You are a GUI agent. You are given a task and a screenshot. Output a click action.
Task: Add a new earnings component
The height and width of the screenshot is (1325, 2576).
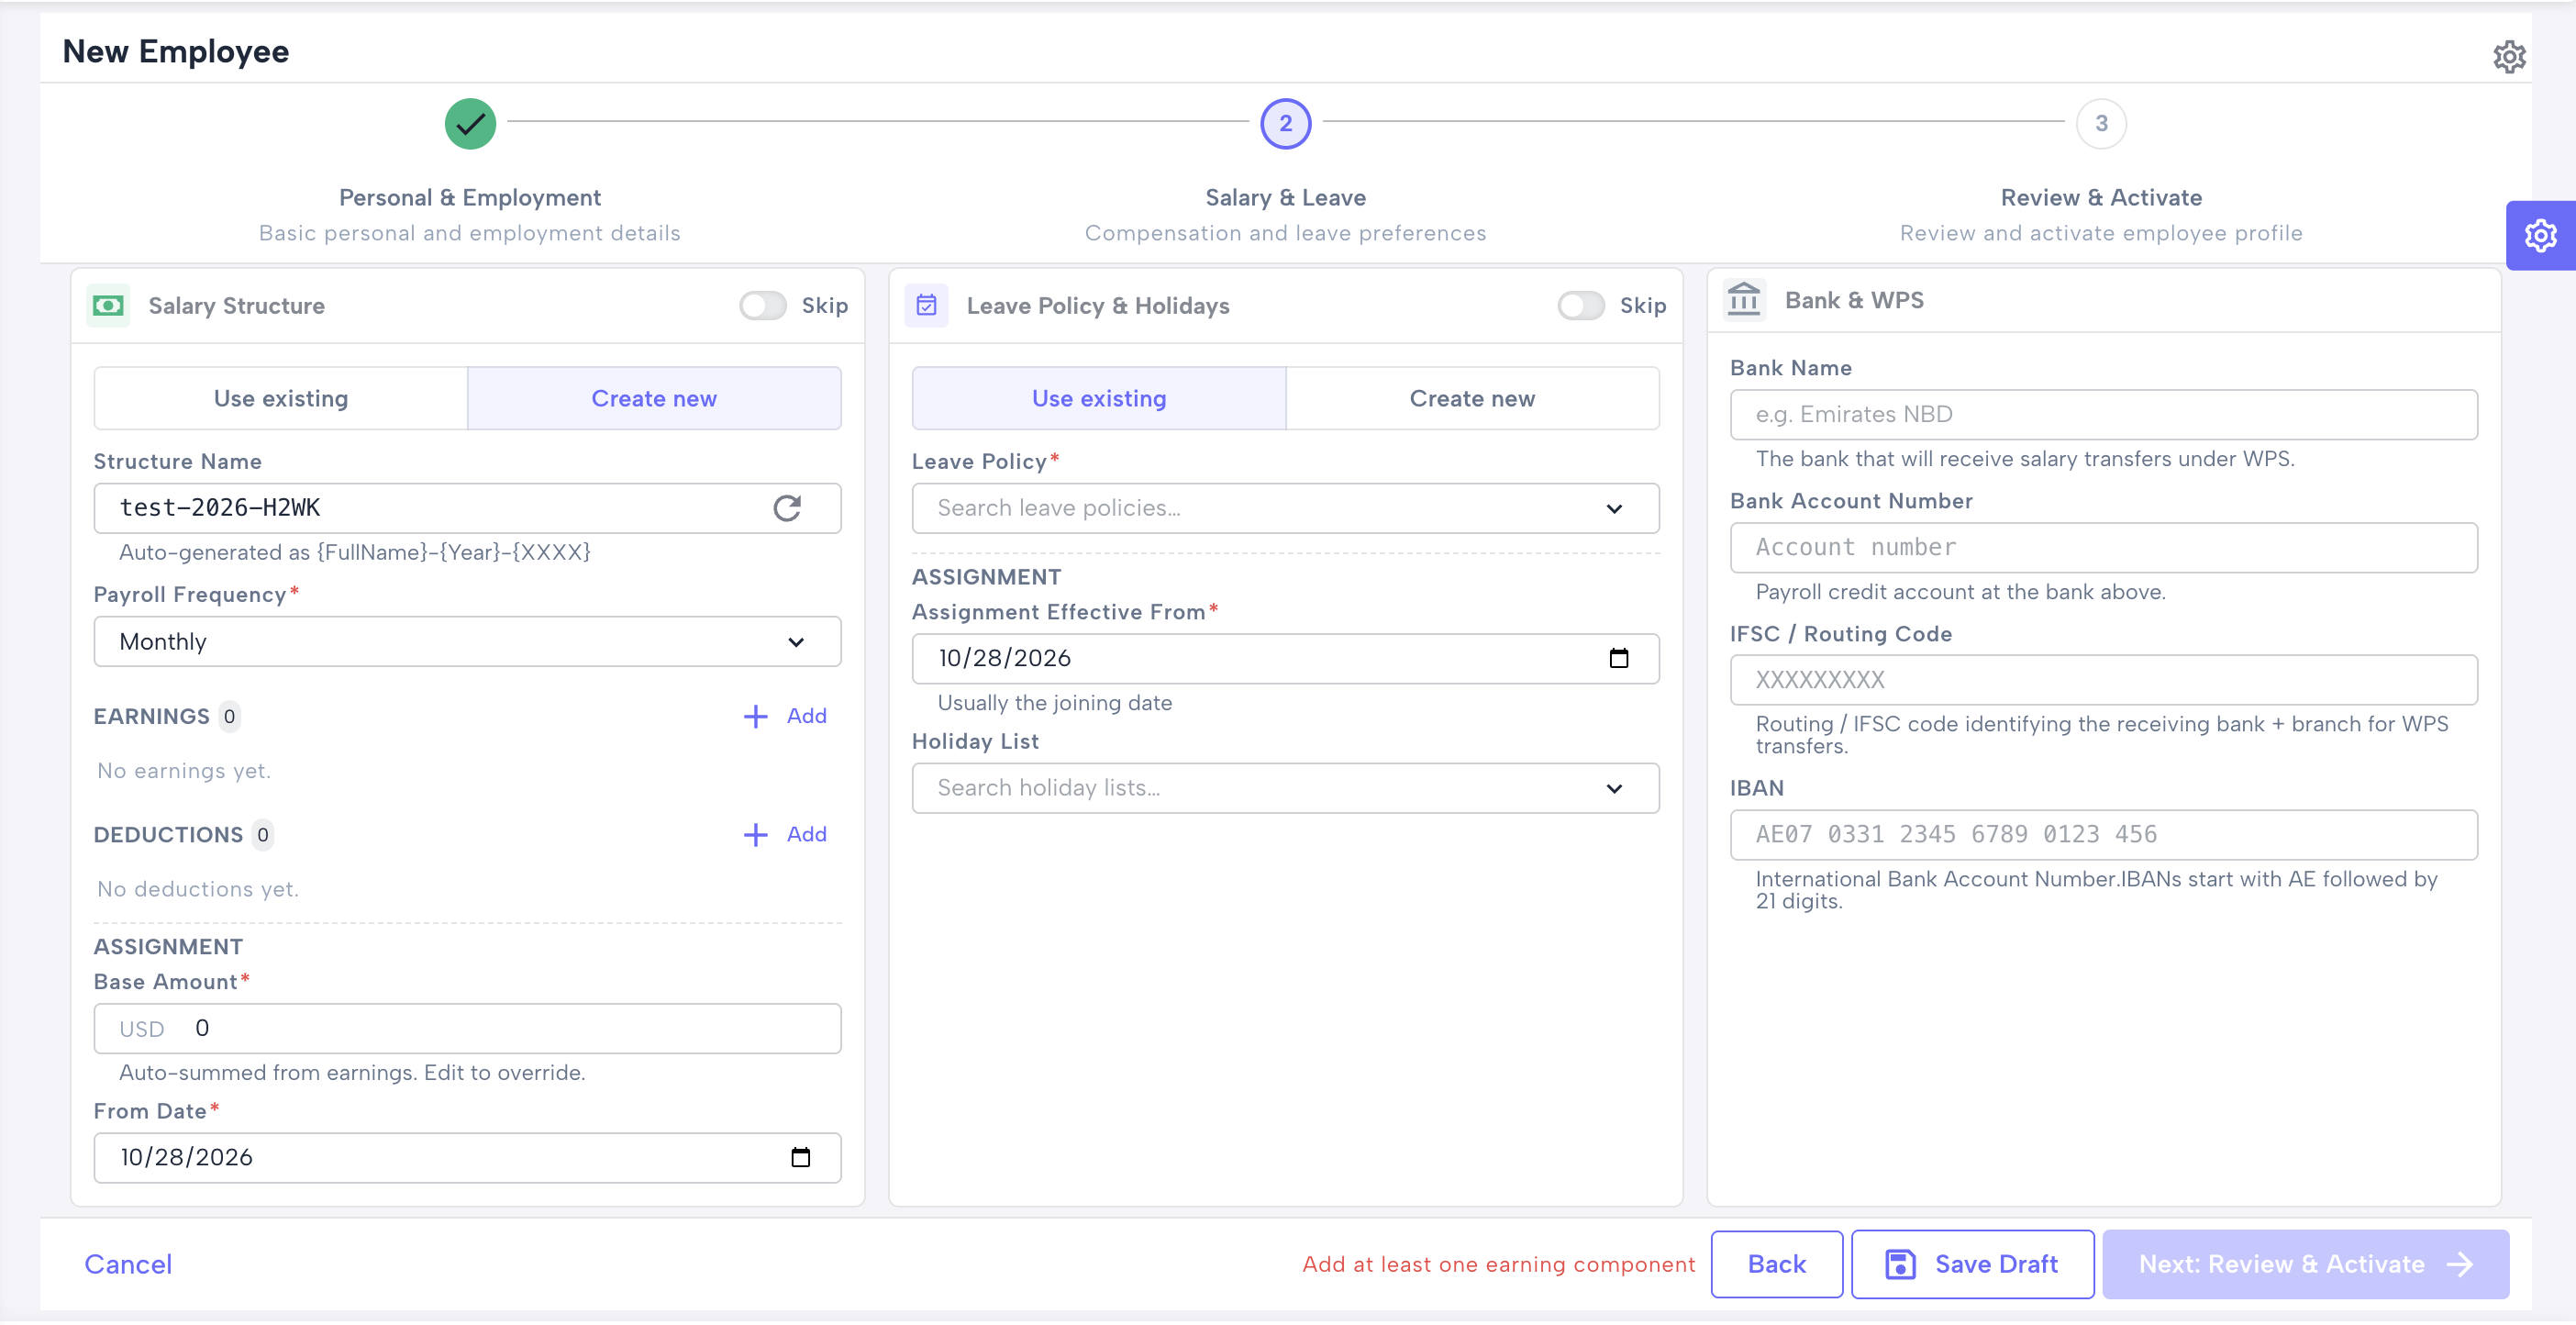(785, 716)
